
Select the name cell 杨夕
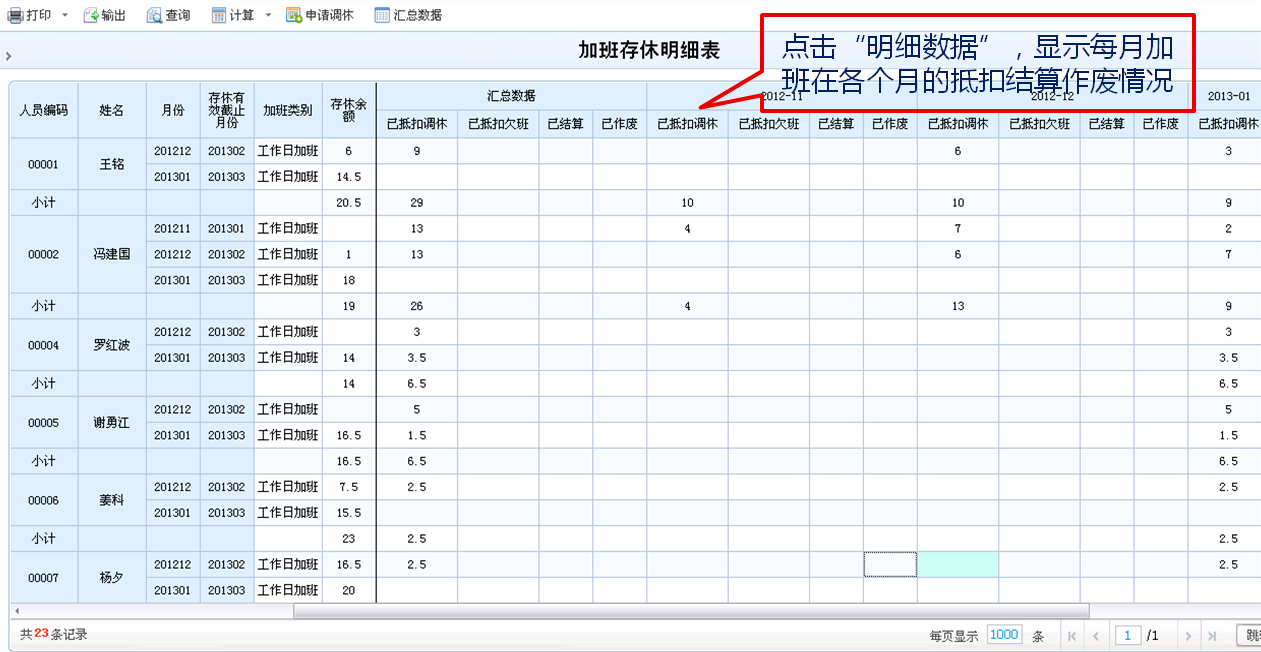112,578
